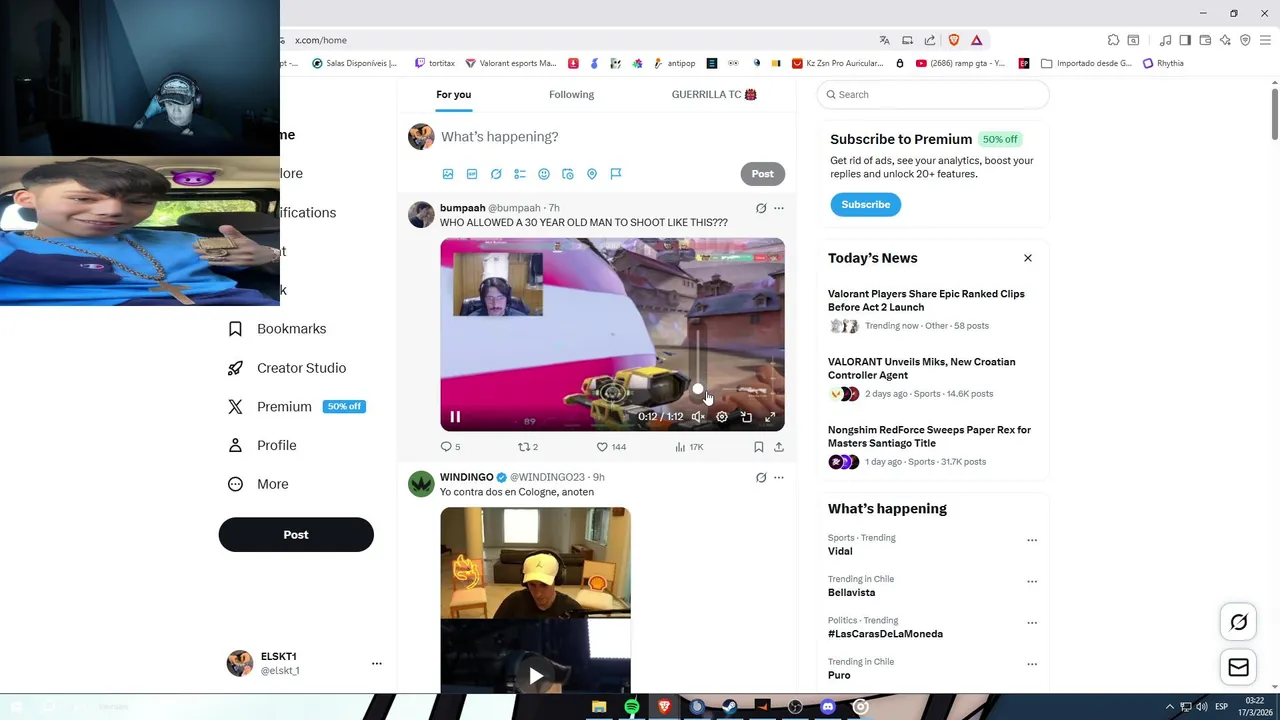Go to Profile in the sidebar
The height and width of the screenshot is (720, 1280).
point(263,446)
